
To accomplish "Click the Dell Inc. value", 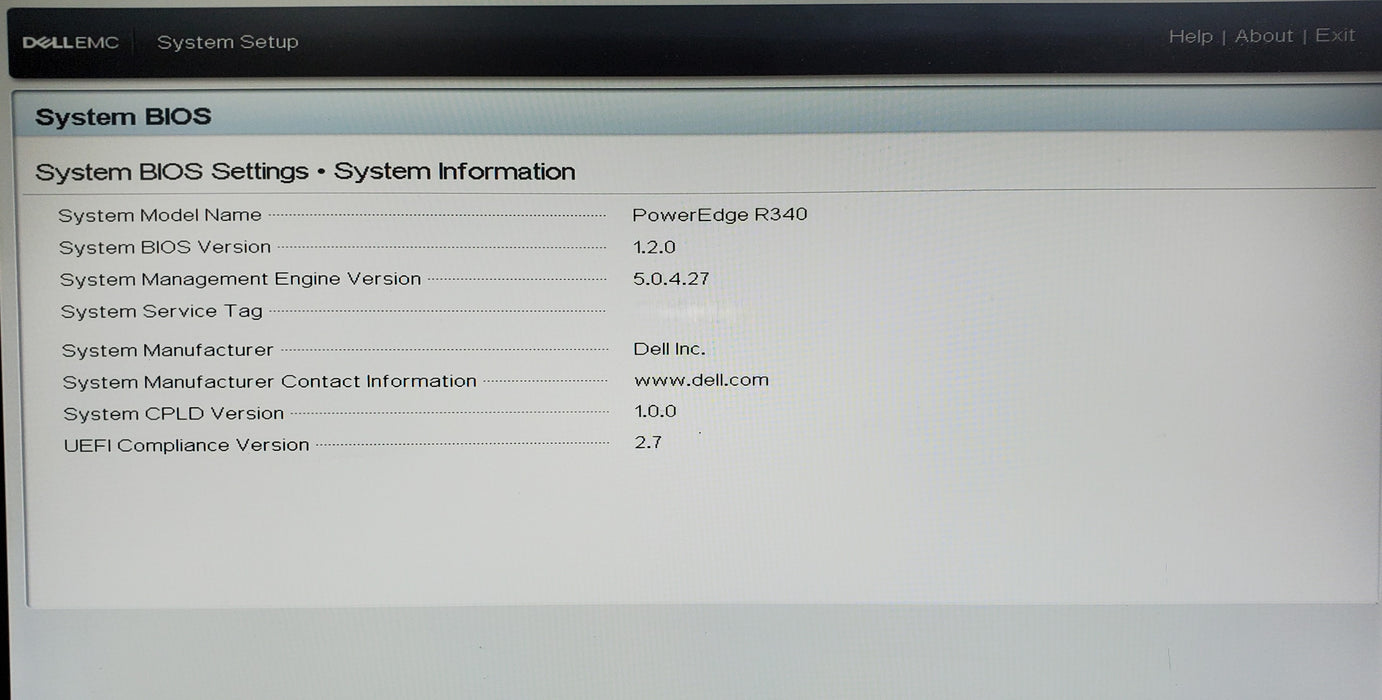I will 669,349.
